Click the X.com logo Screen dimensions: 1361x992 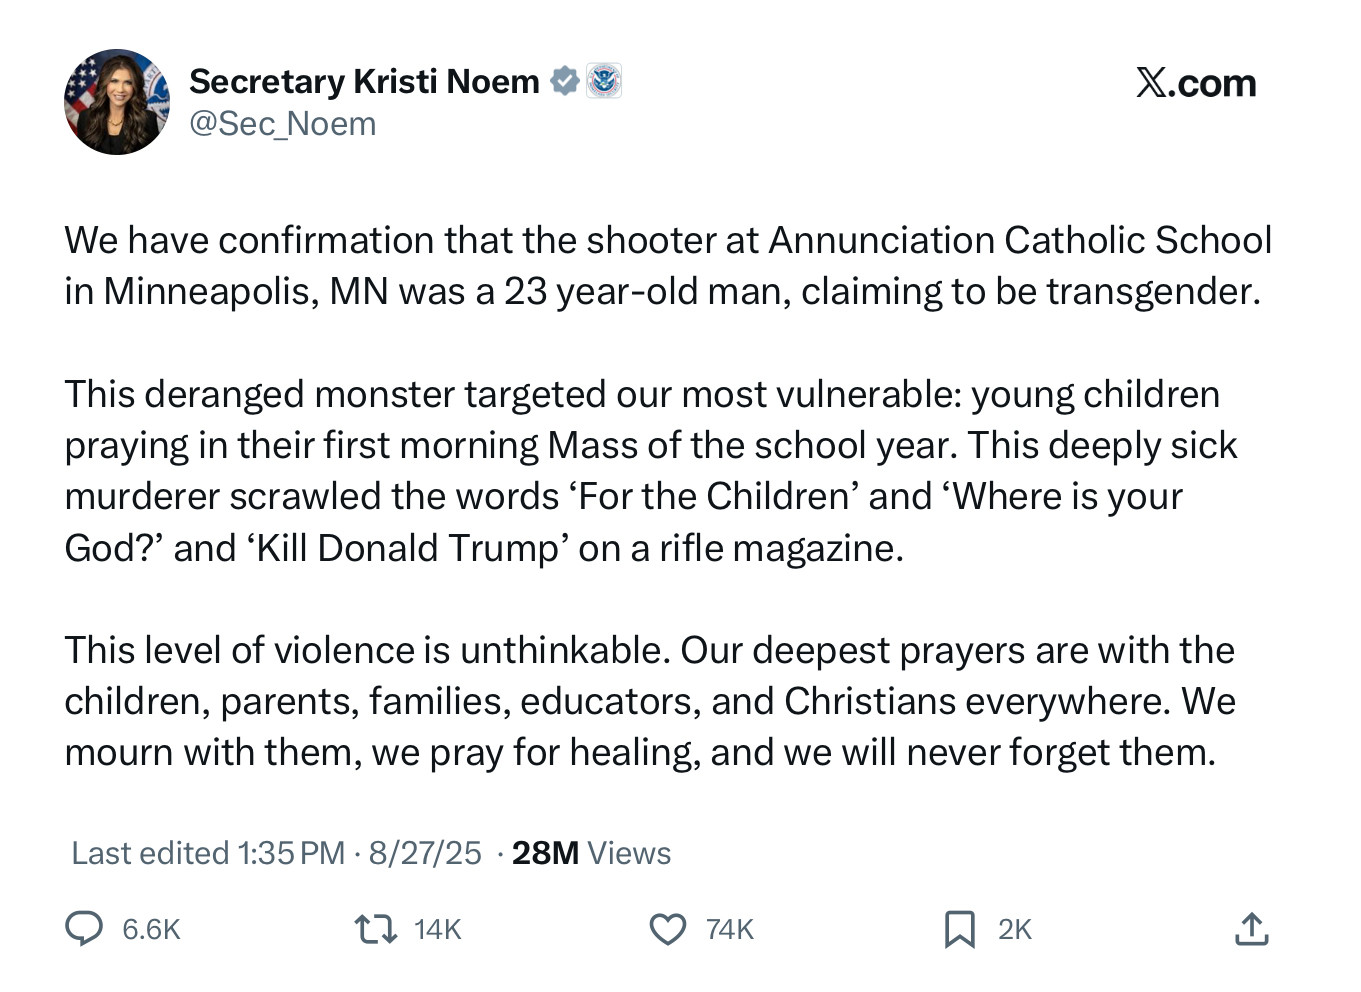pyautogui.click(x=1196, y=83)
